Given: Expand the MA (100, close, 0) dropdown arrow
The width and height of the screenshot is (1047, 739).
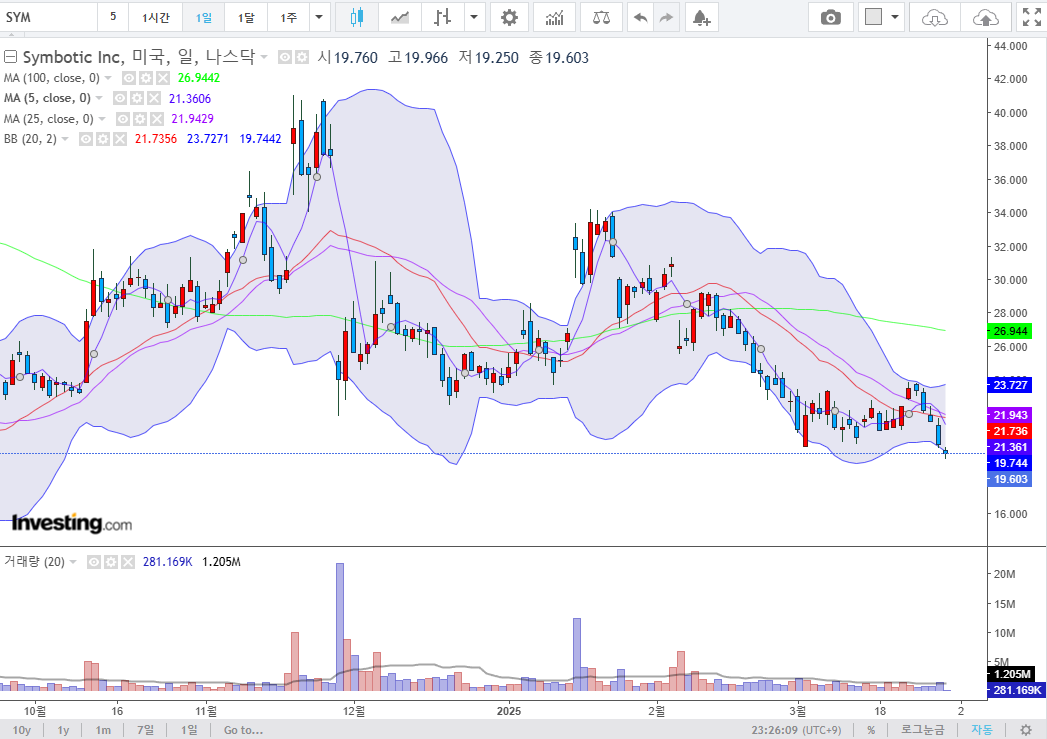Looking at the screenshot, I should (108, 78).
